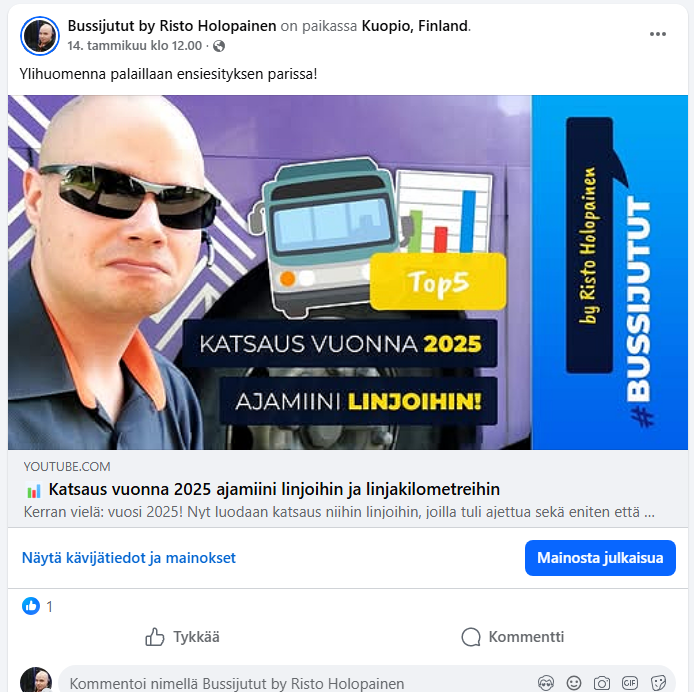Open the reactions count of 1
Viewport: 694px width, 692px height.
tap(50, 607)
